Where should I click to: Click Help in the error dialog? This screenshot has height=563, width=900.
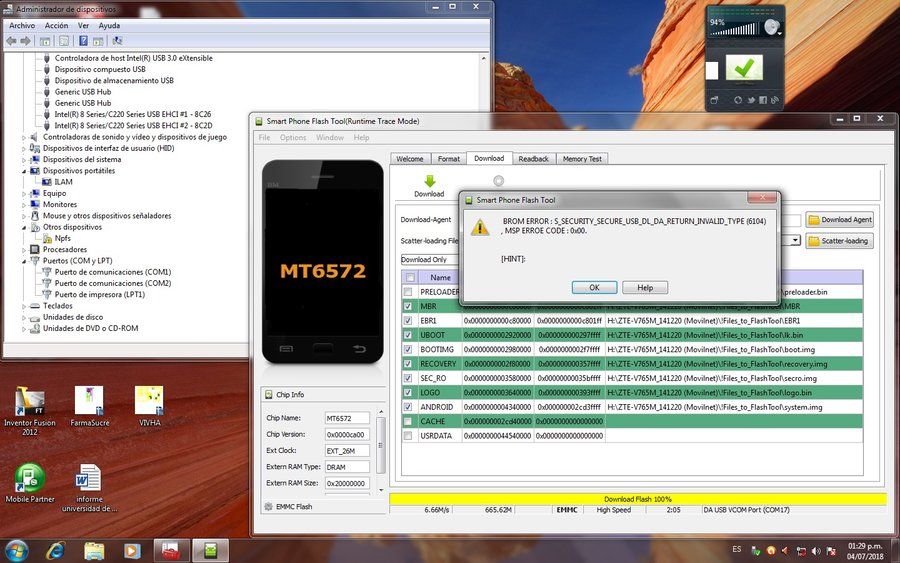(645, 288)
